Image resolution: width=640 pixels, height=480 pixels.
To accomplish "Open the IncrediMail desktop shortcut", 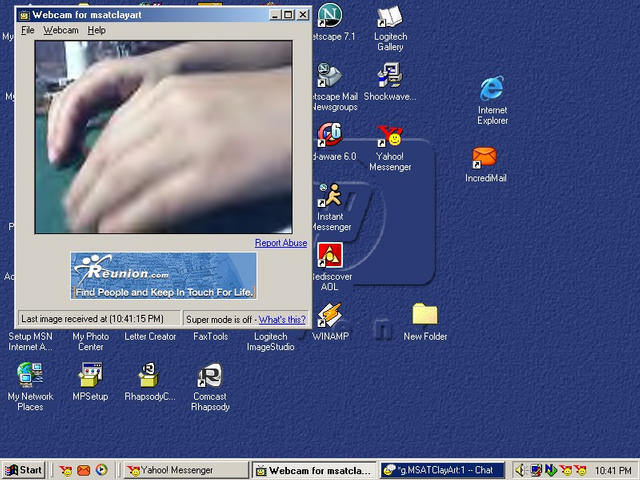I will coord(484,158).
